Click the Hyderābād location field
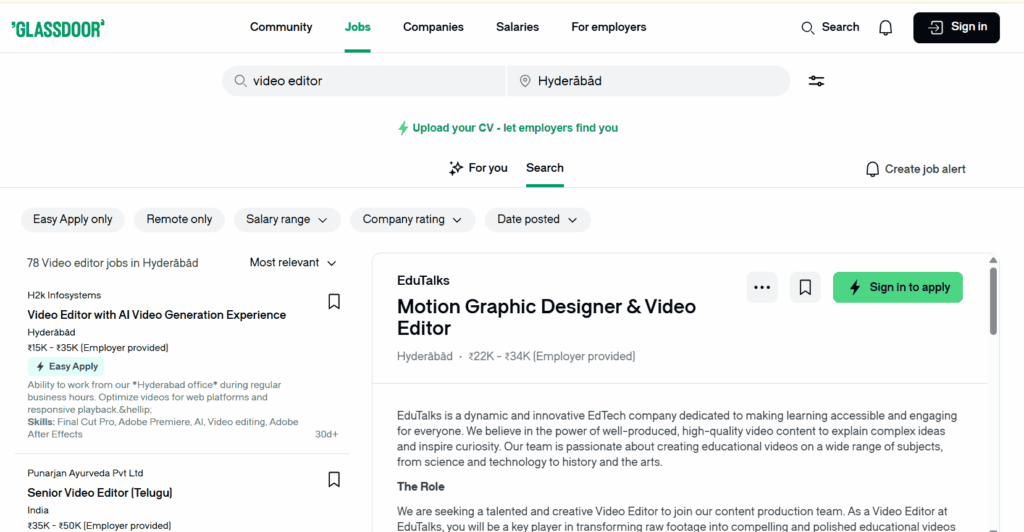 tap(648, 81)
